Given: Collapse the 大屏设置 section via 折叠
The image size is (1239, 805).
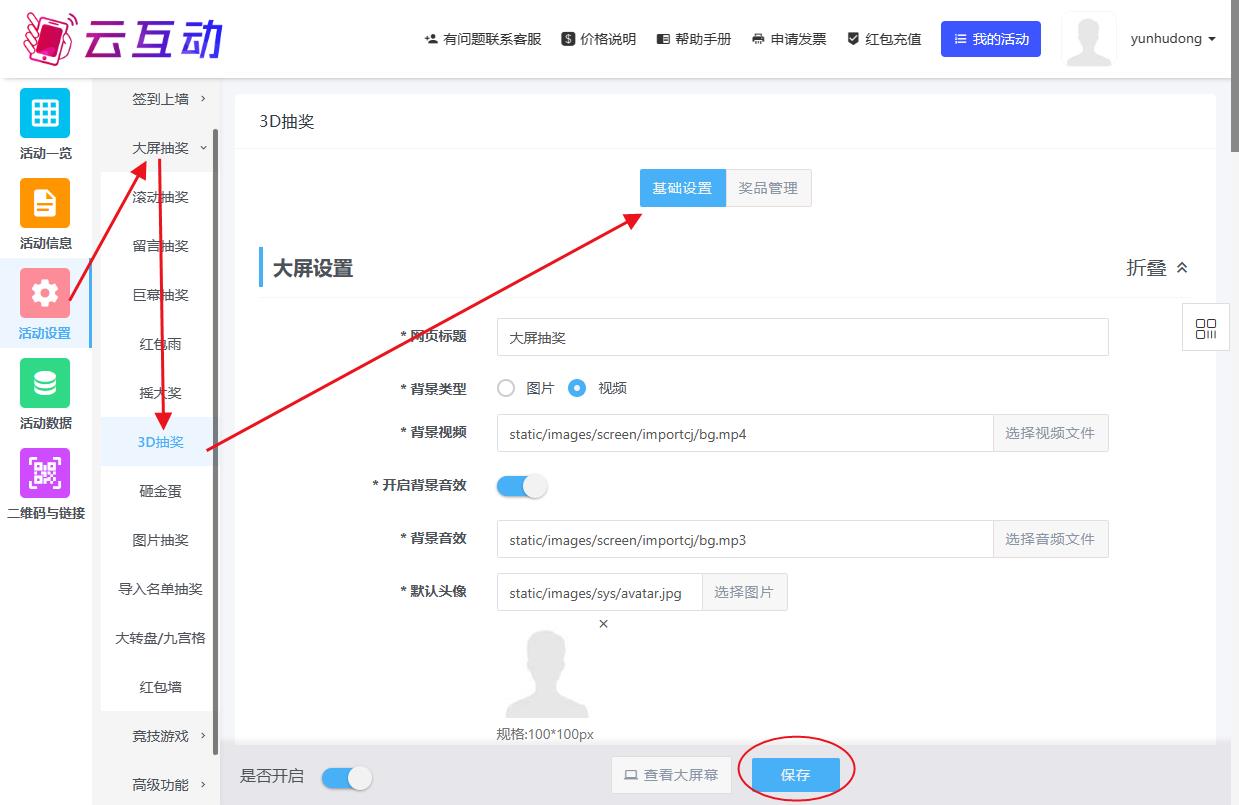Looking at the screenshot, I should (1157, 268).
